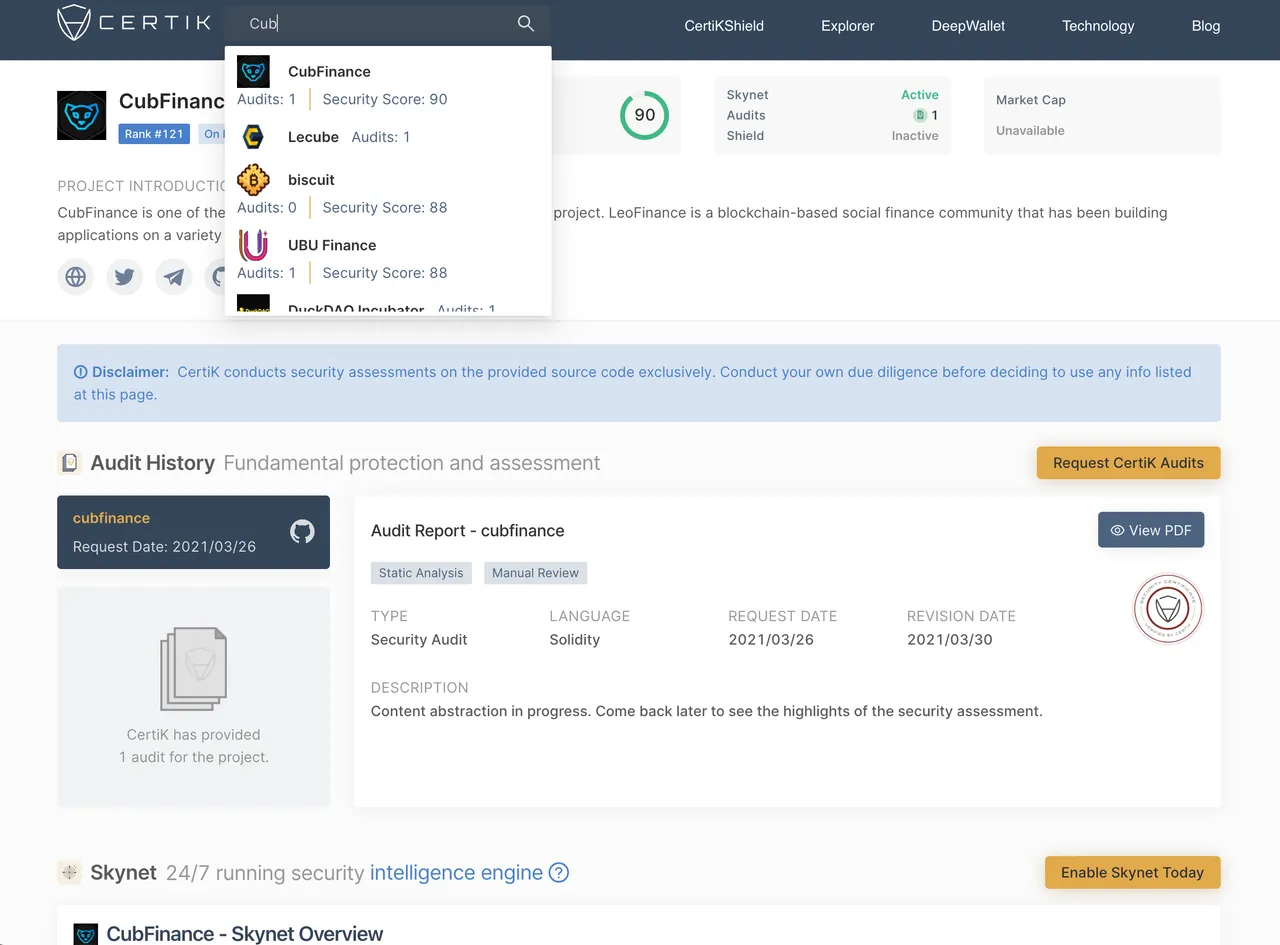Click the security certificate seal badge
Viewport: 1280px width, 945px height.
(1168, 609)
